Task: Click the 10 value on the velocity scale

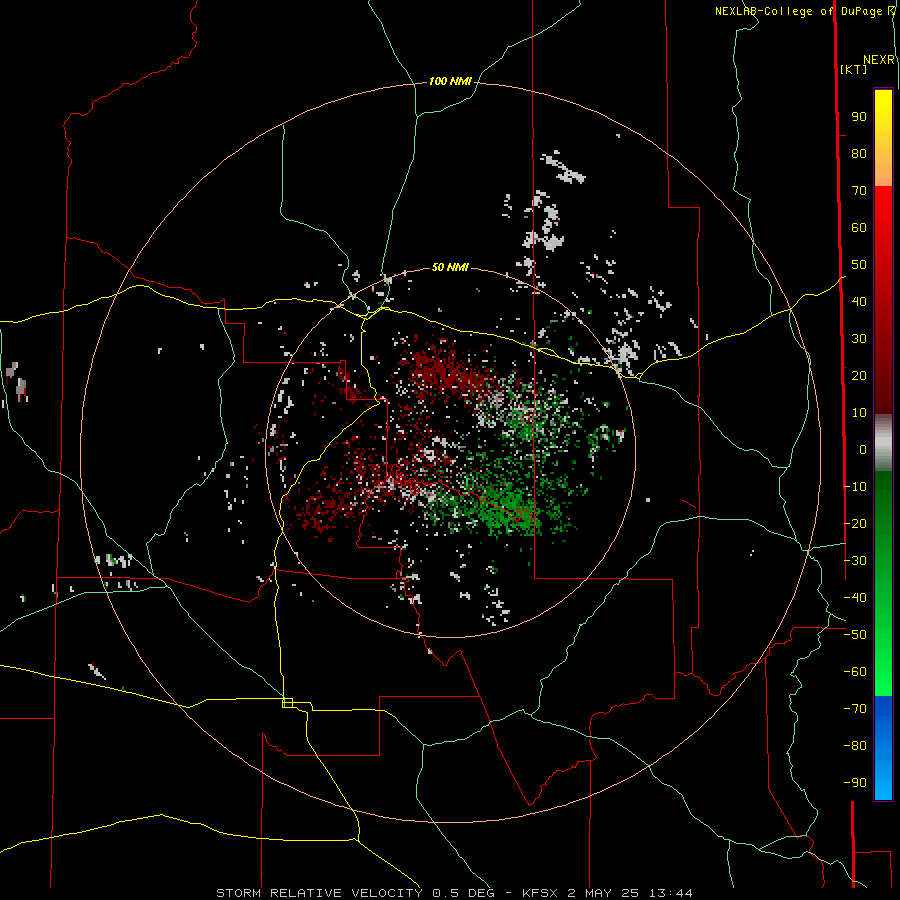Action: pyautogui.click(x=859, y=413)
